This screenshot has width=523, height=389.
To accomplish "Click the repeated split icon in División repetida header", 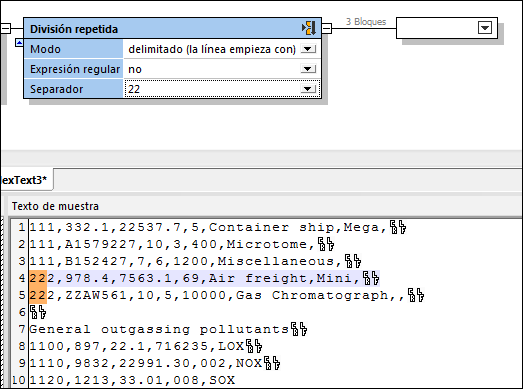I will pyautogui.click(x=309, y=28).
